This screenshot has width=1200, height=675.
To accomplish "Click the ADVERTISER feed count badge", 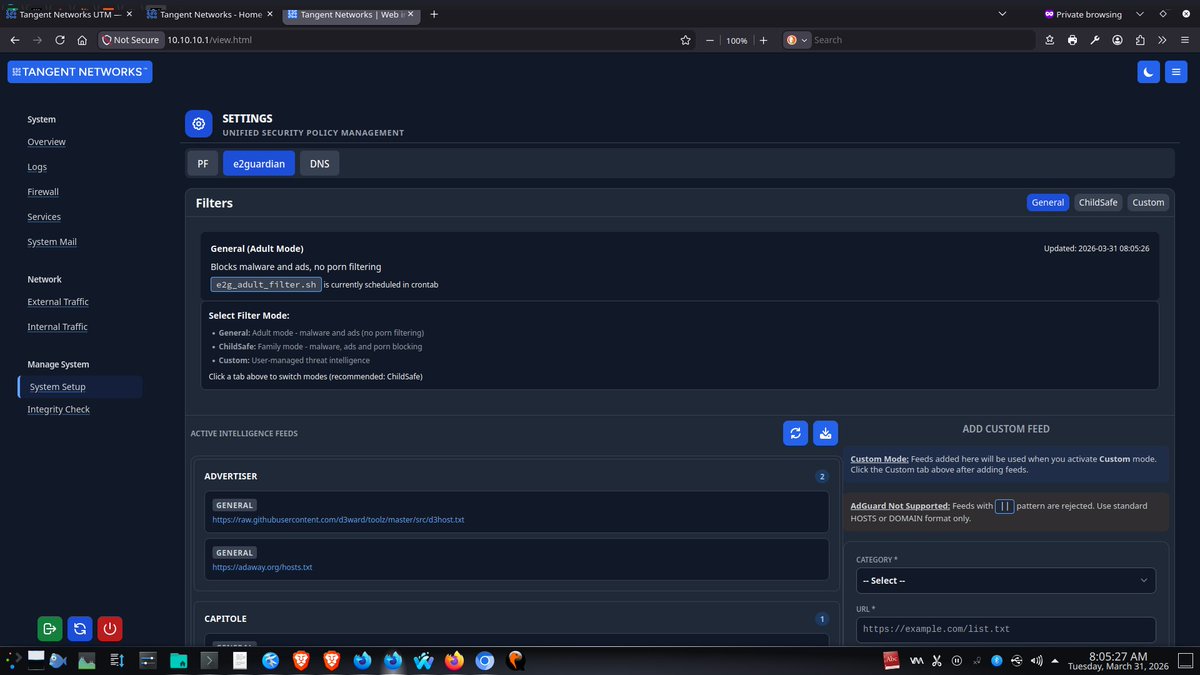I will [x=823, y=477].
